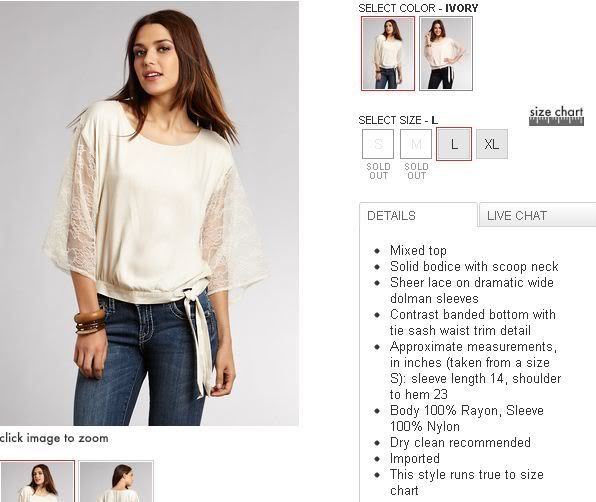
Task: Choose size XL
Action: (x=492, y=144)
